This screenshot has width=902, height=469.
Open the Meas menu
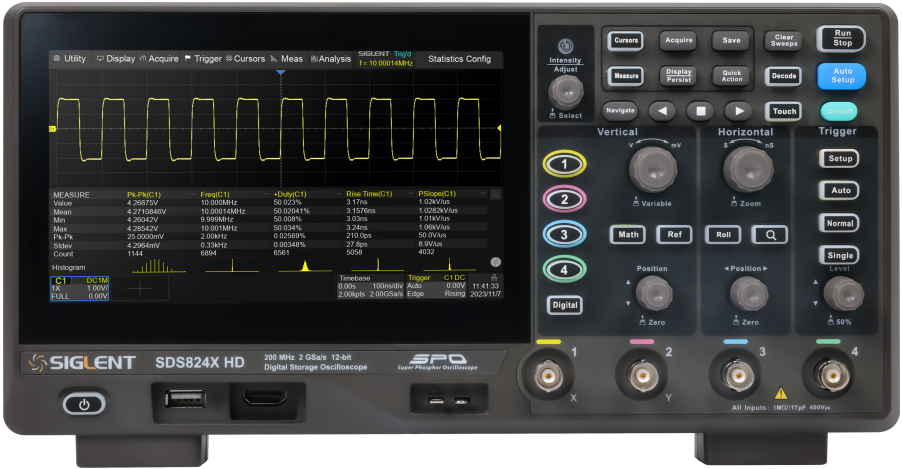[286, 59]
